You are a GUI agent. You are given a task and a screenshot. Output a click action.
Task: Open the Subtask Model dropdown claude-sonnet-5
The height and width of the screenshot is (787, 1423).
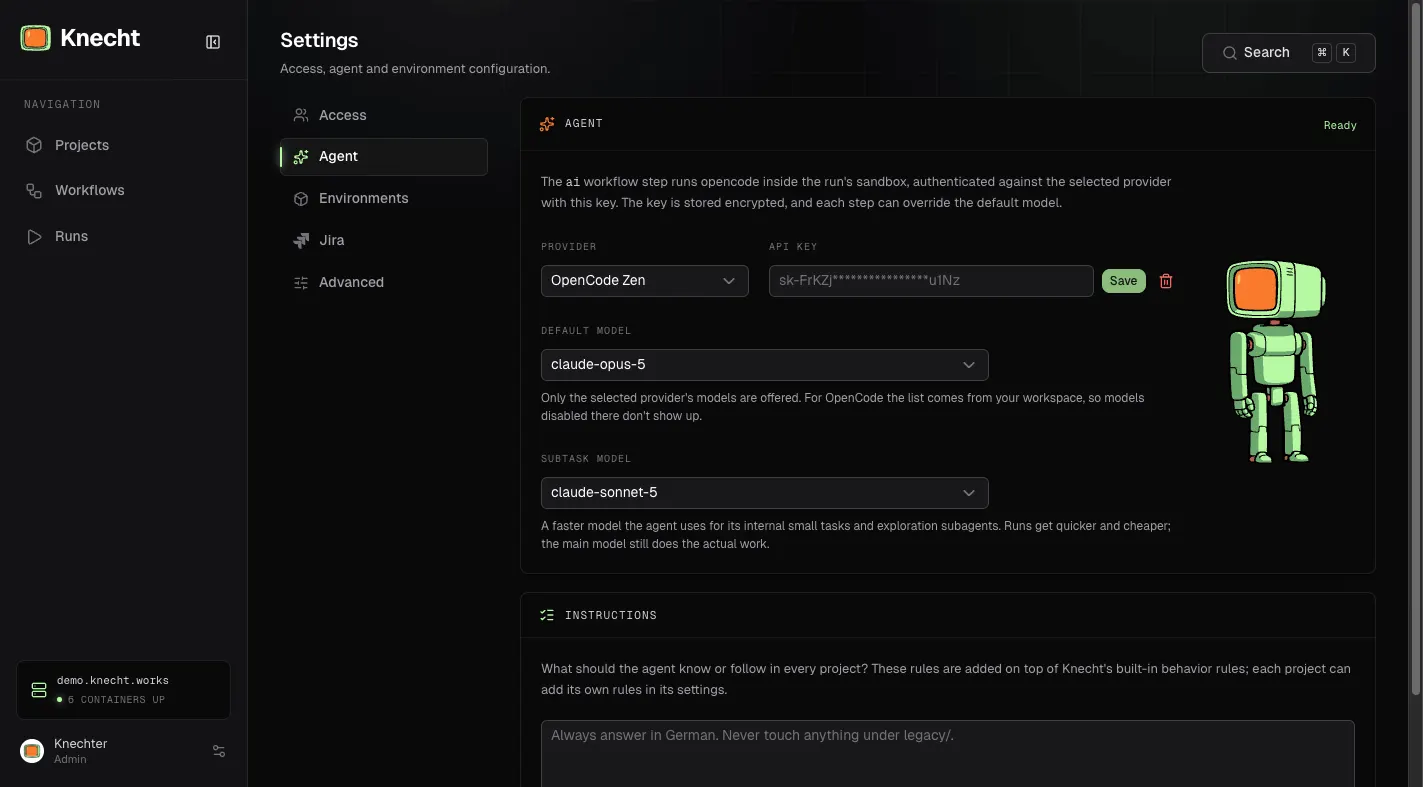765,493
